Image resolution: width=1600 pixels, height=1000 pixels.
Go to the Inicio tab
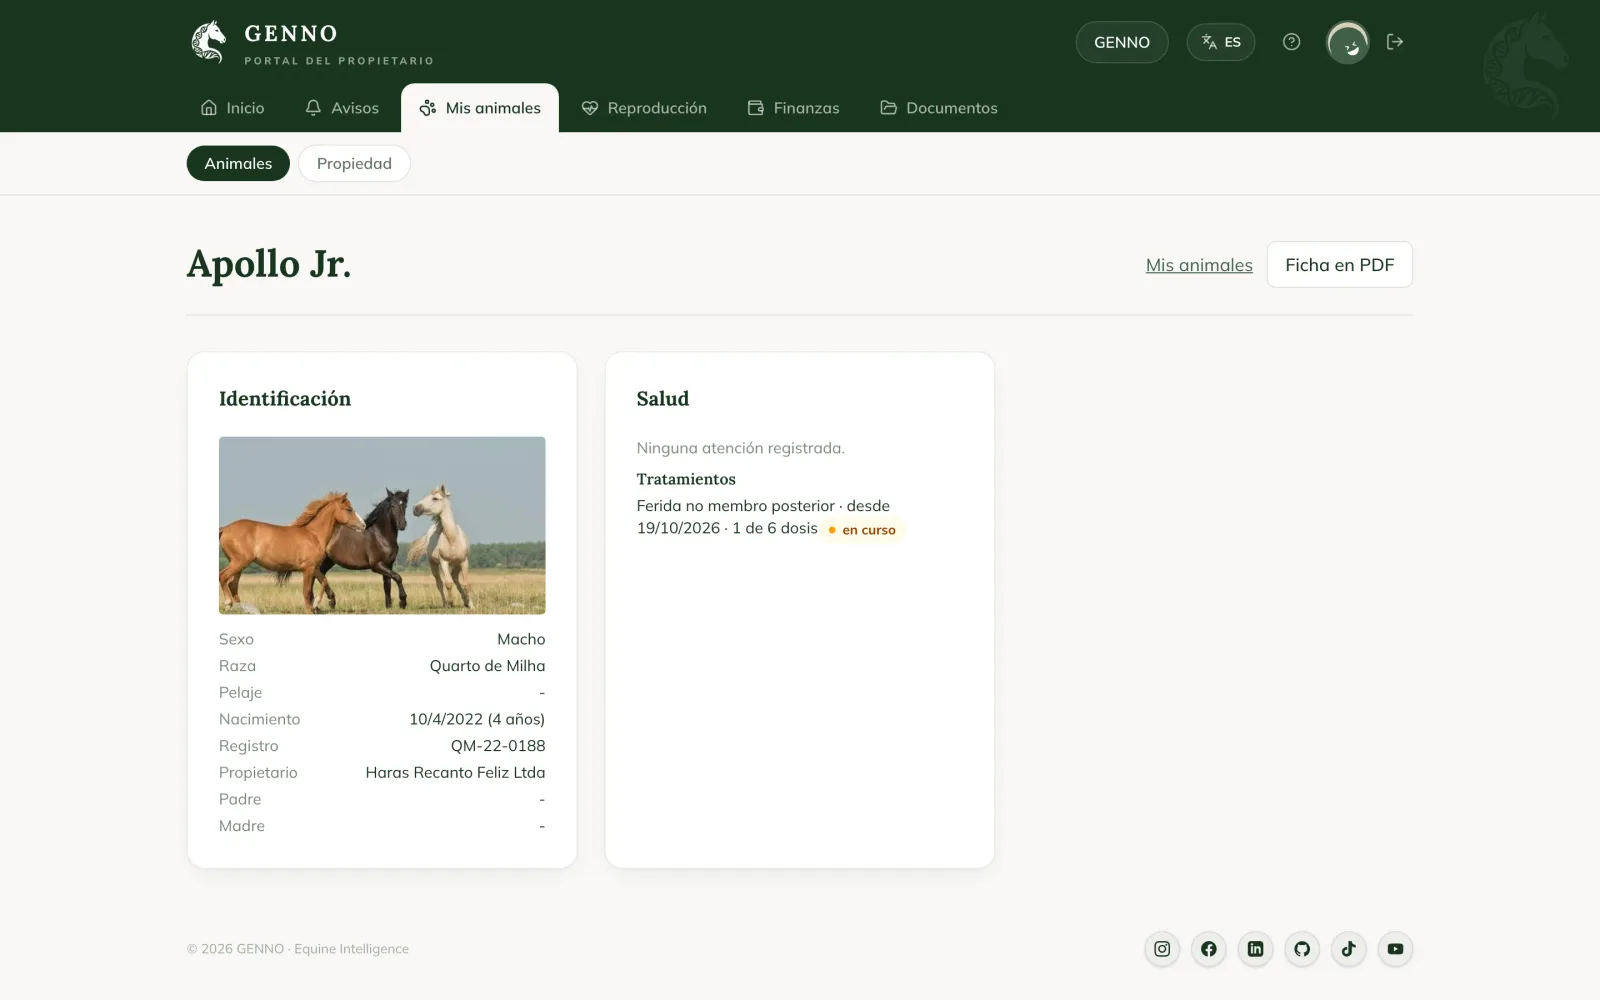pos(232,108)
